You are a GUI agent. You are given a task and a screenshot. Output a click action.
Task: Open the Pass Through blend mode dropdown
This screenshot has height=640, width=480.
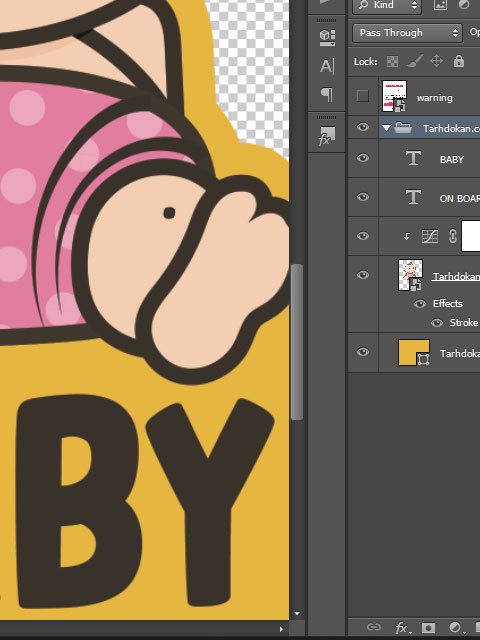[x=407, y=33]
